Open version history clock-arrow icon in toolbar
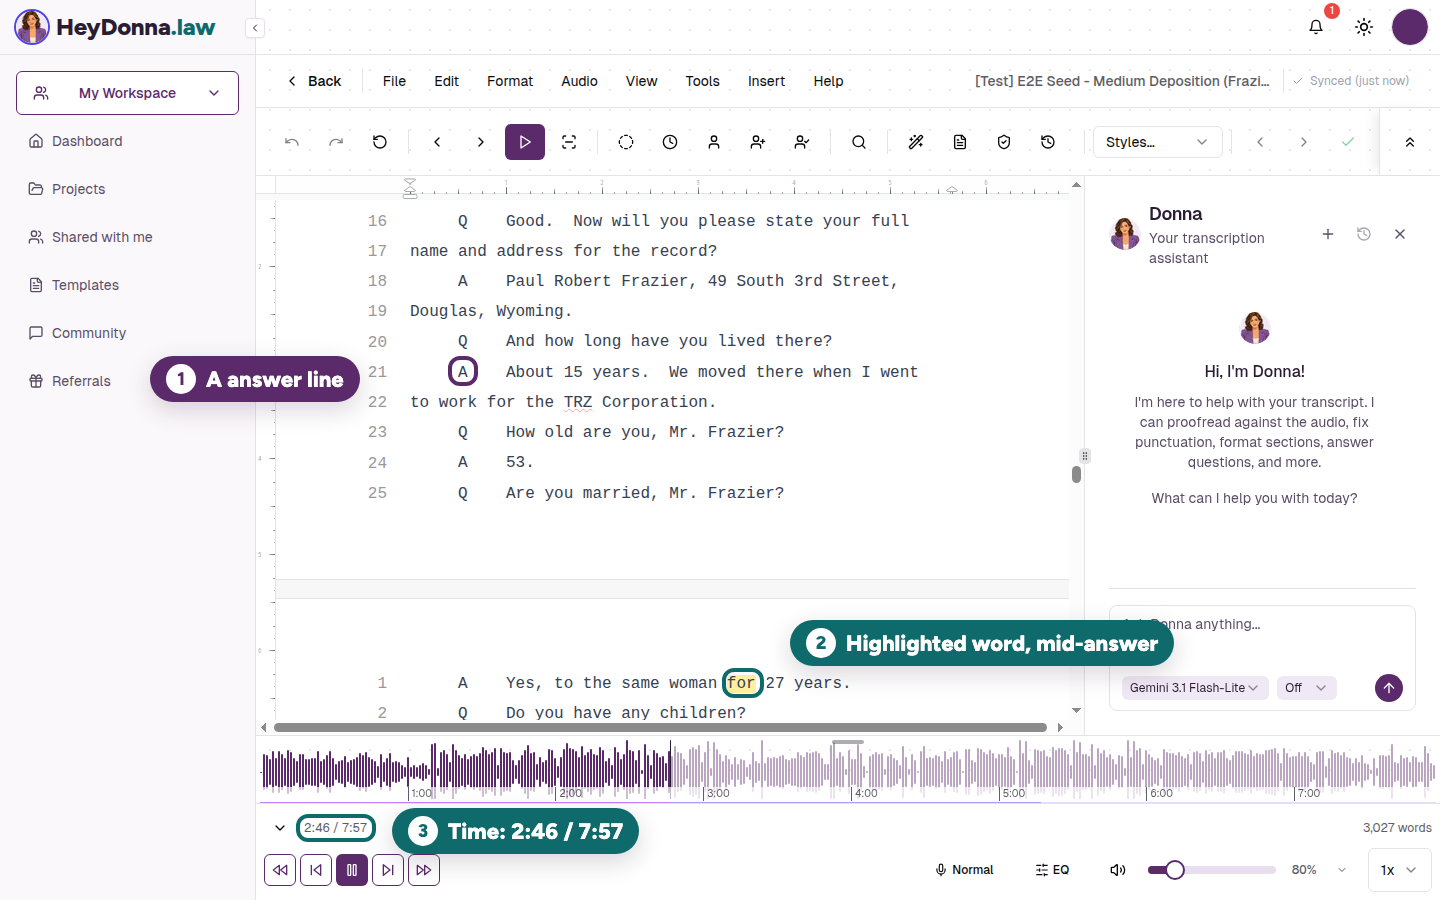The image size is (1440, 900). coord(1048,142)
